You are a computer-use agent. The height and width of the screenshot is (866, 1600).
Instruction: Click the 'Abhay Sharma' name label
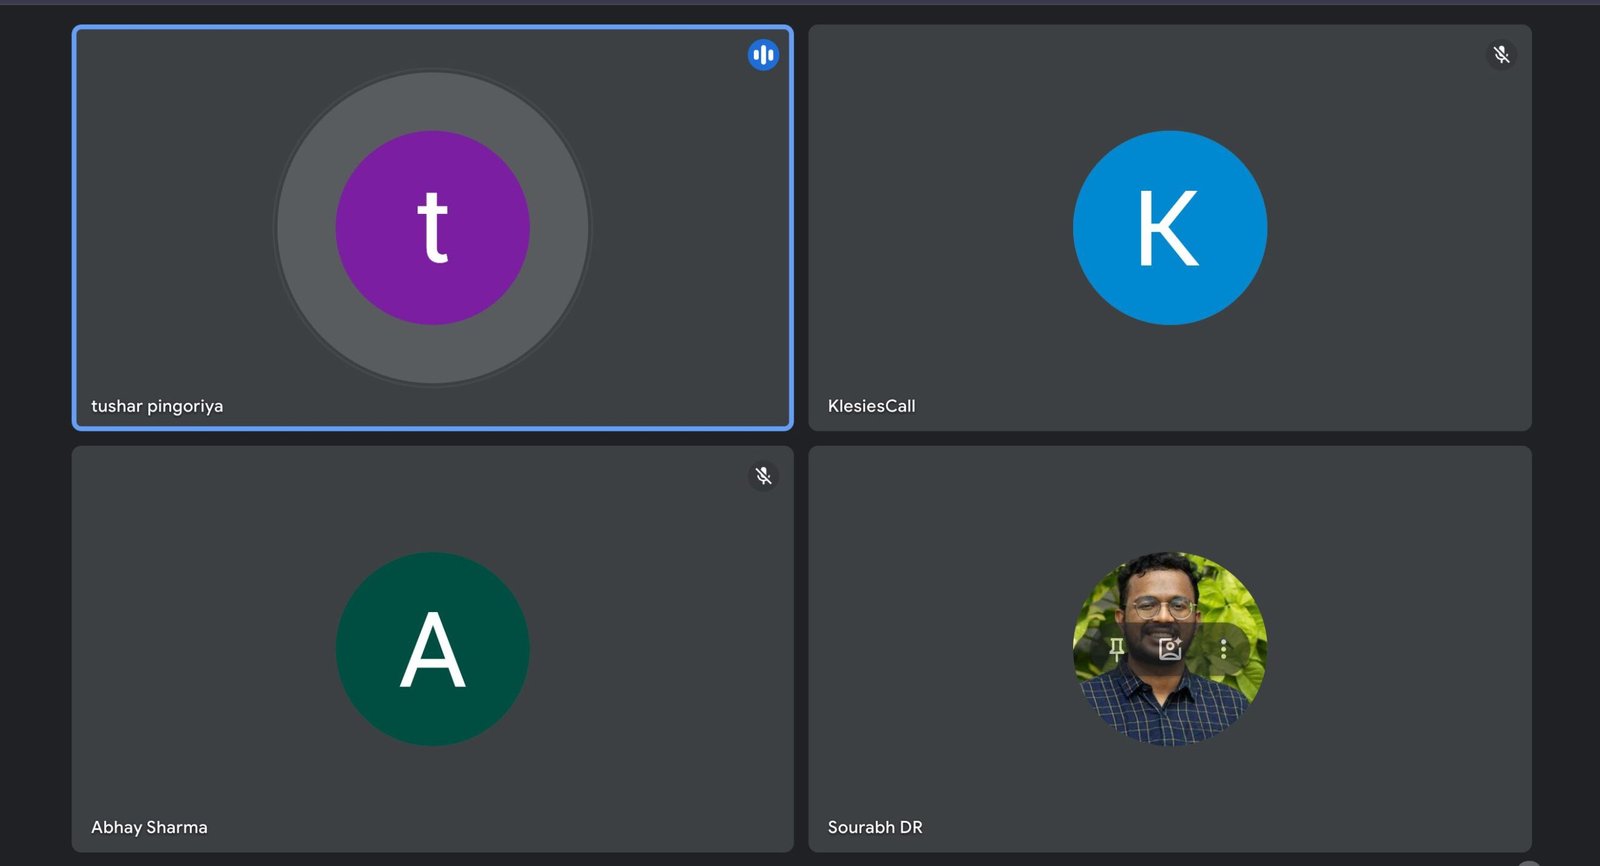149,827
